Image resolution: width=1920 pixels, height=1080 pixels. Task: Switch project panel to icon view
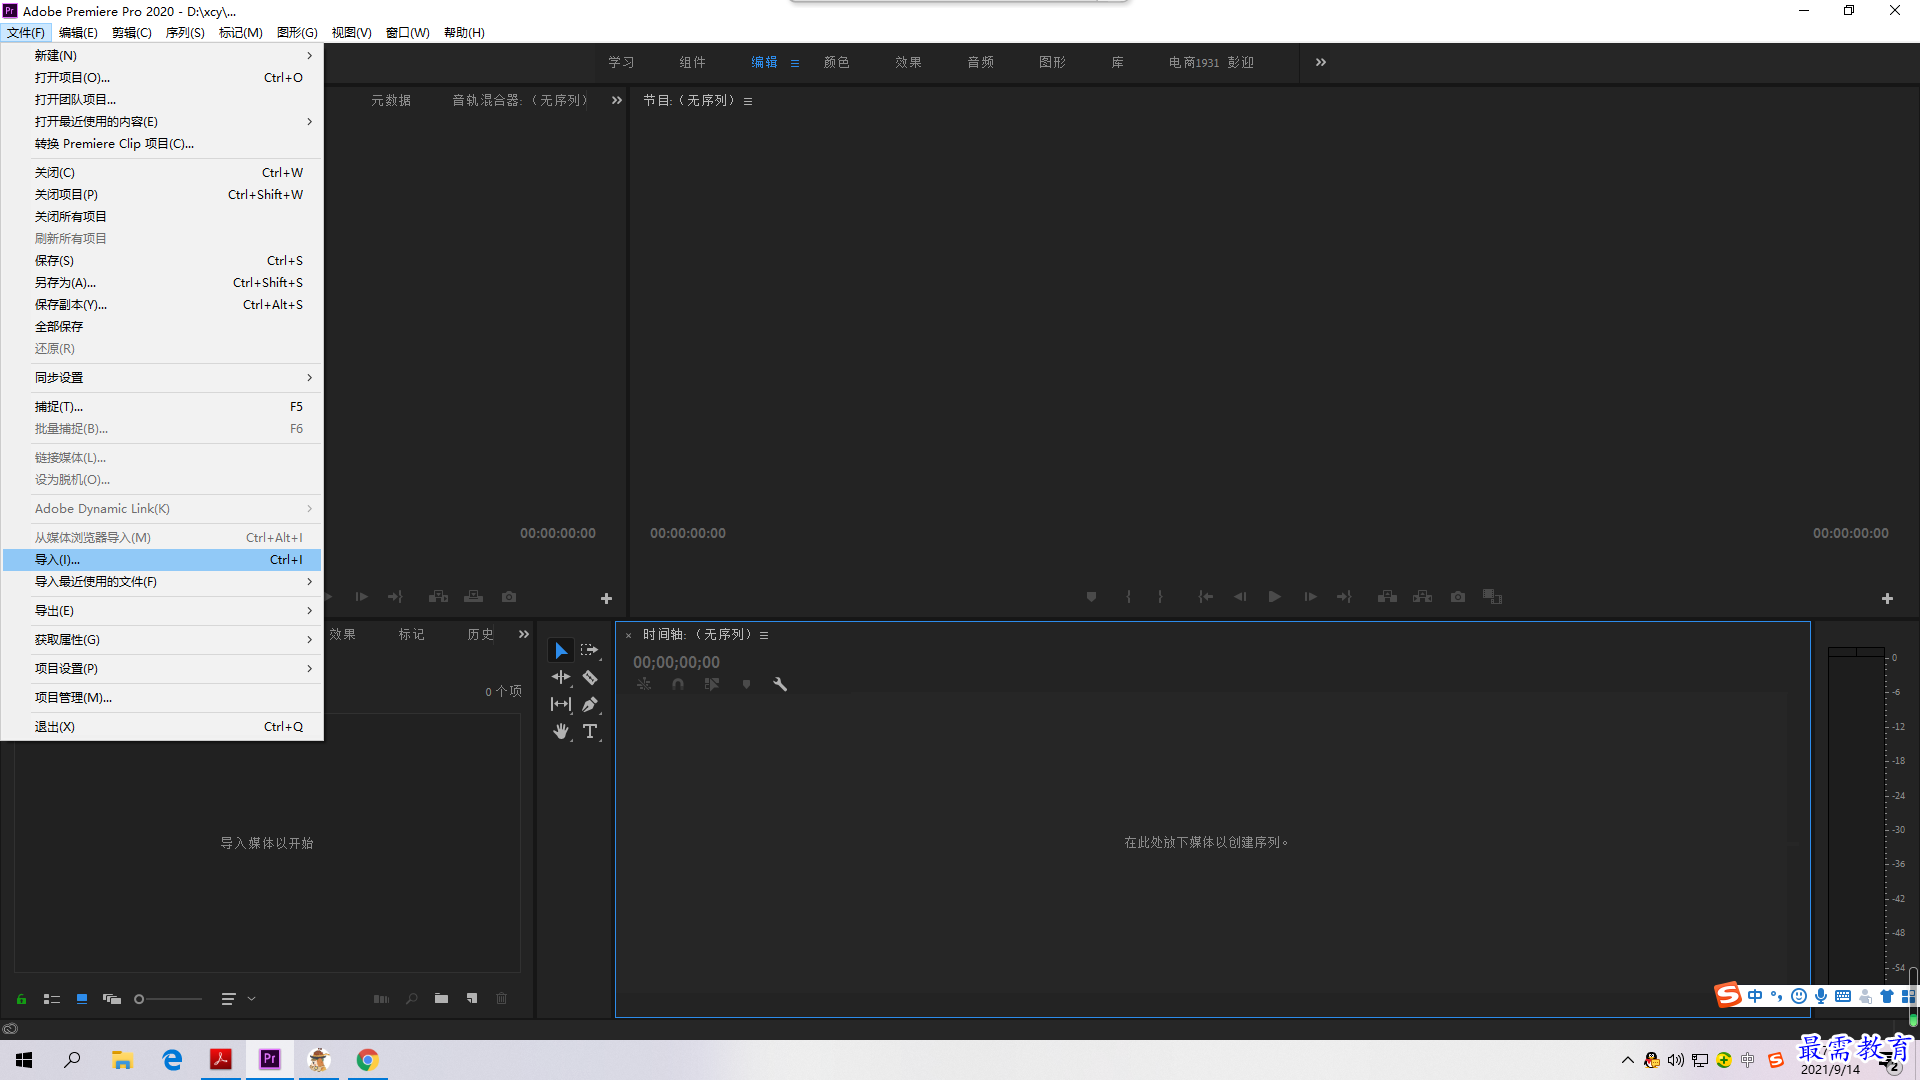82,999
